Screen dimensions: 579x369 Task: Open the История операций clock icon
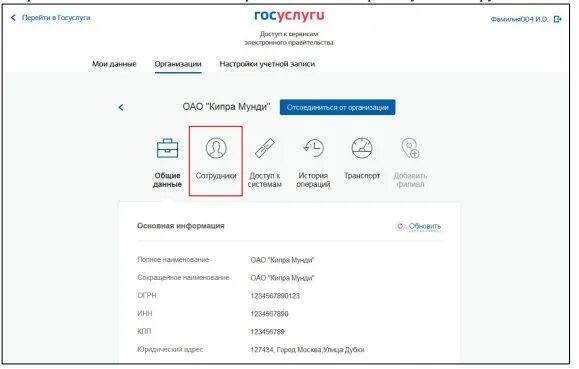tap(313, 148)
